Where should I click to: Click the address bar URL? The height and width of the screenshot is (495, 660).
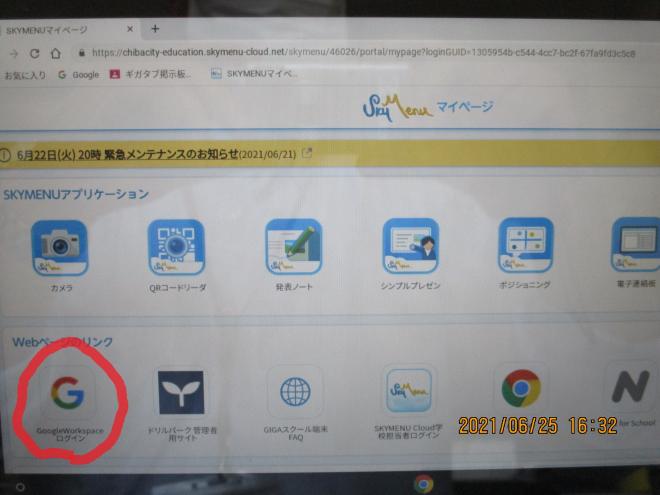tap(363, 53)
